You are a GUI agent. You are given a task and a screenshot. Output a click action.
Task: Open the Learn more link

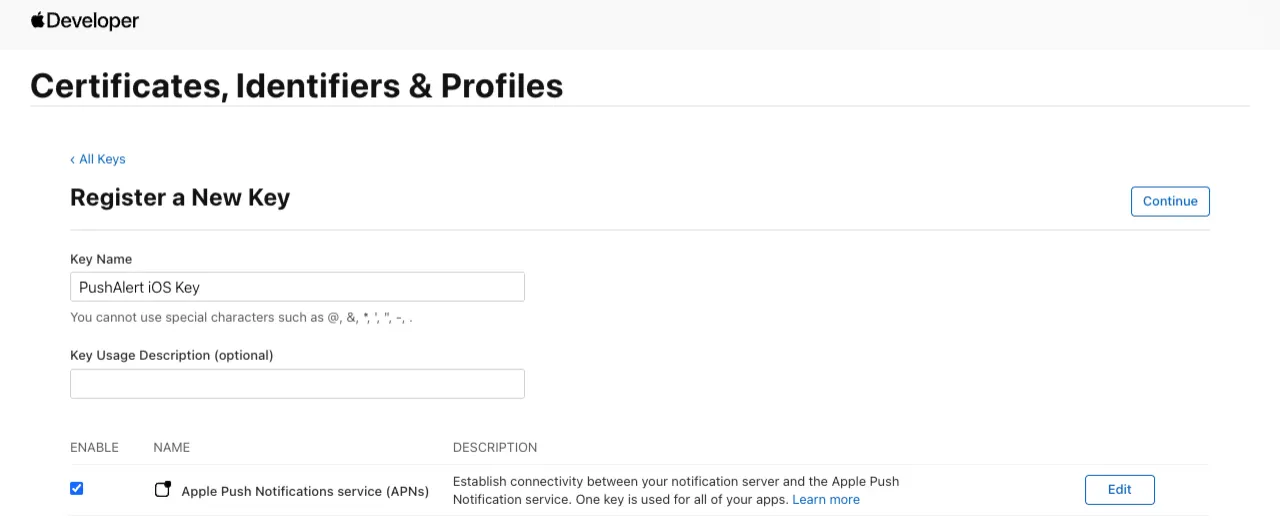[x=826, y=499]
